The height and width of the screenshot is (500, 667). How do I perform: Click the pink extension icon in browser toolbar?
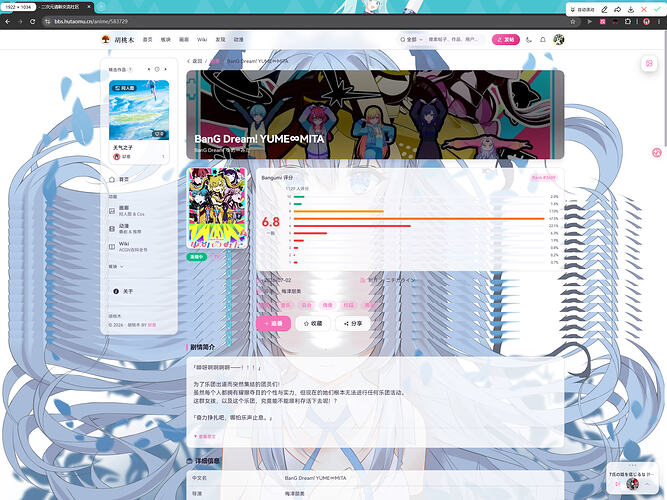(x=602, y=21)
